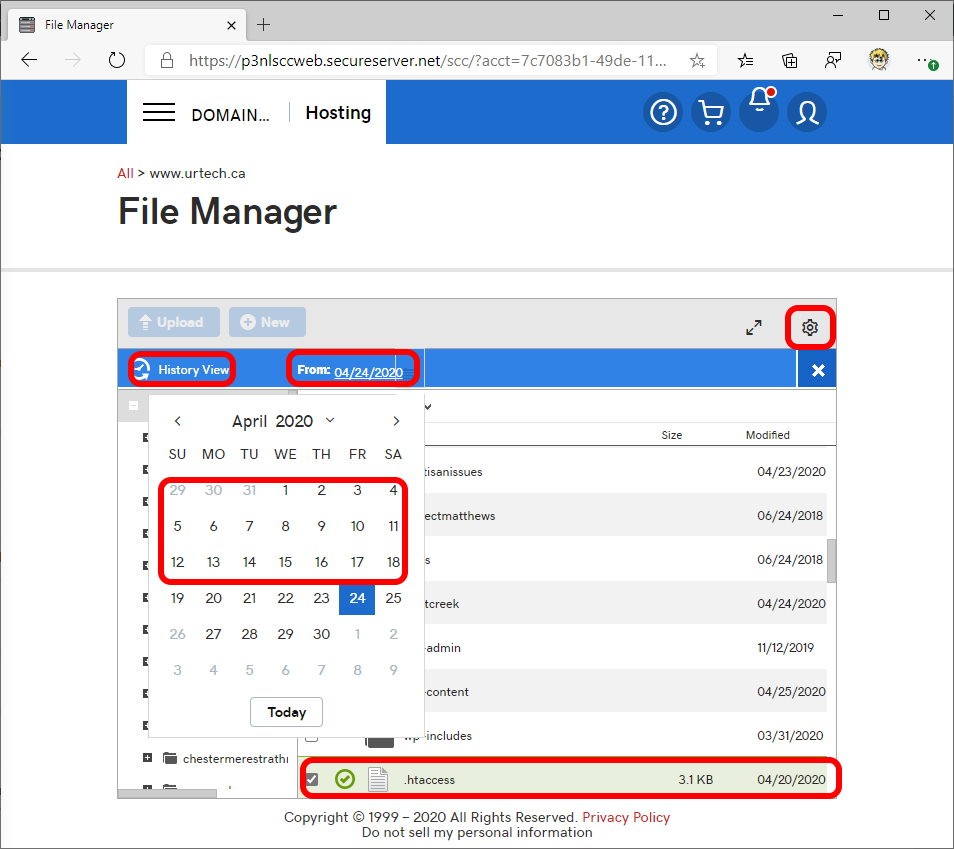This screenshot has width=954, height=849.
Task: Advance calendar to next month
Action: click(x=396, y=420)
